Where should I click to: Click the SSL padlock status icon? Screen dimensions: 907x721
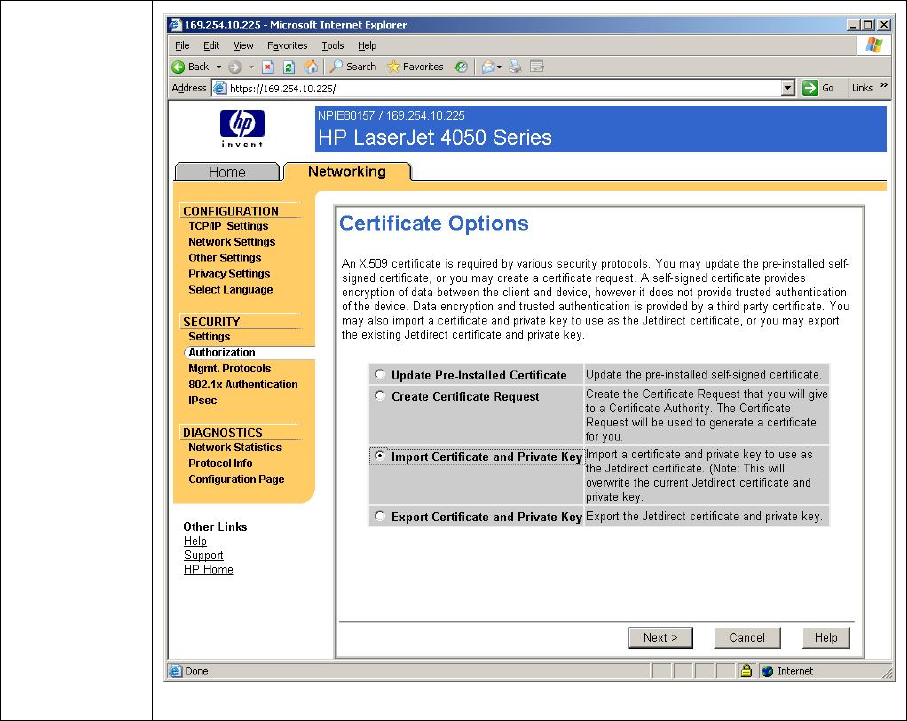746,671
